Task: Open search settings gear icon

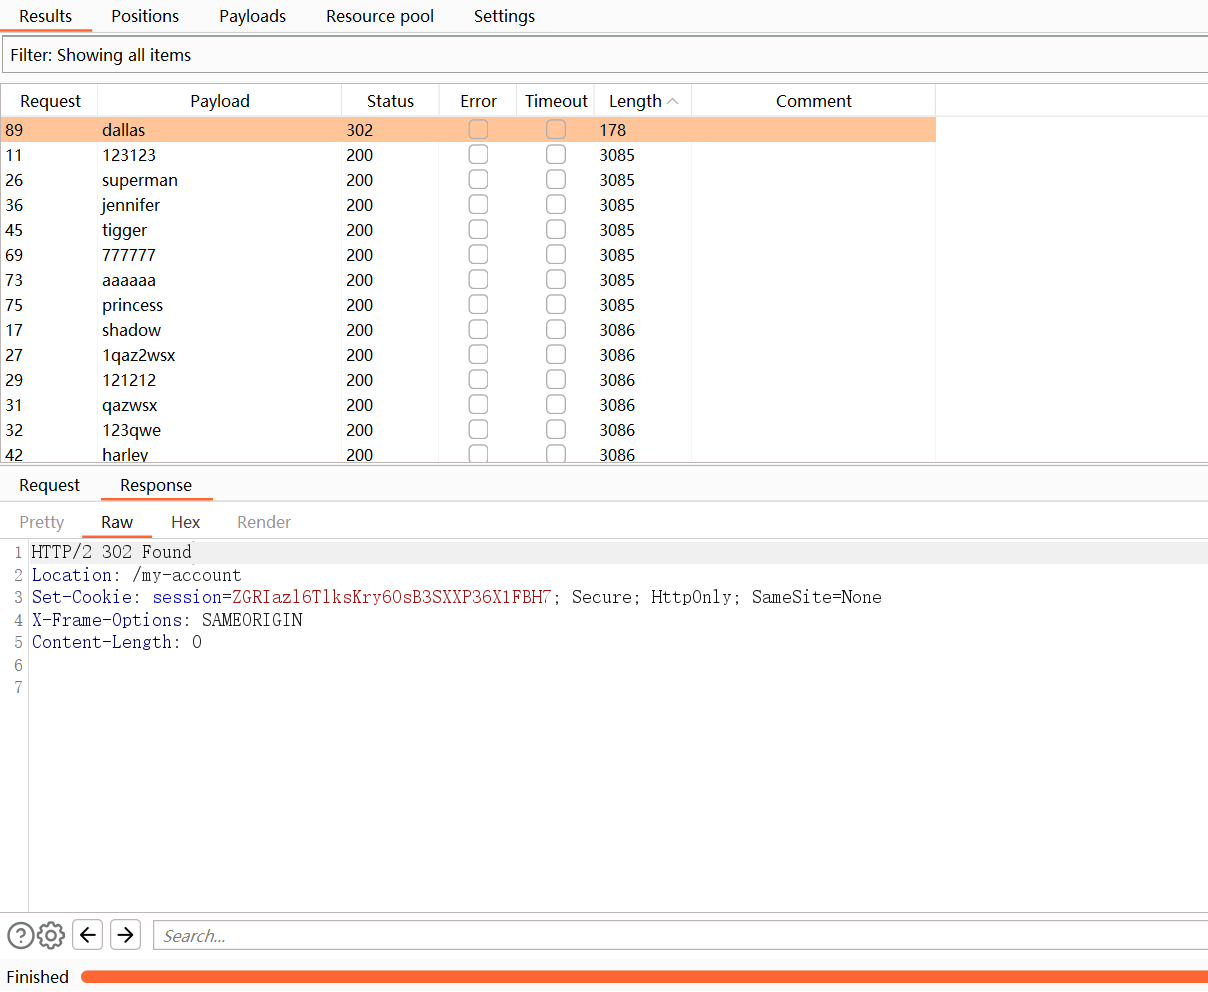Action: coord(51,935)
